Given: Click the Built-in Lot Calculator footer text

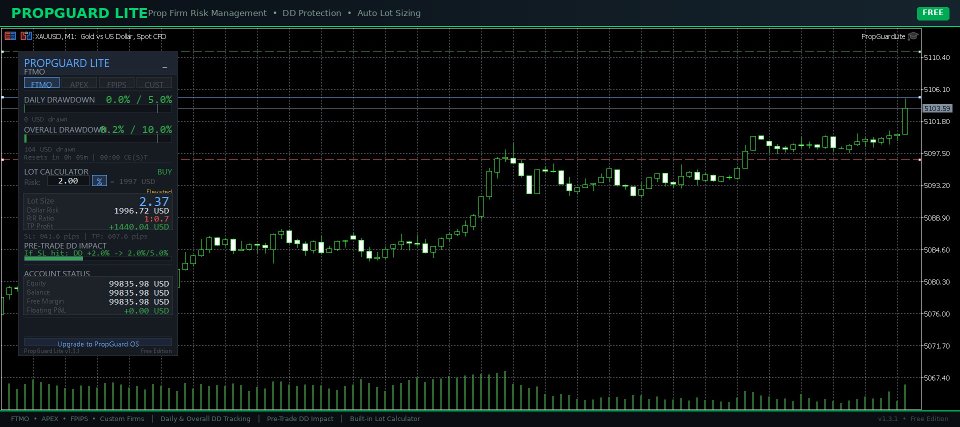Looking at the screenshot, I should tap(385, 419).
